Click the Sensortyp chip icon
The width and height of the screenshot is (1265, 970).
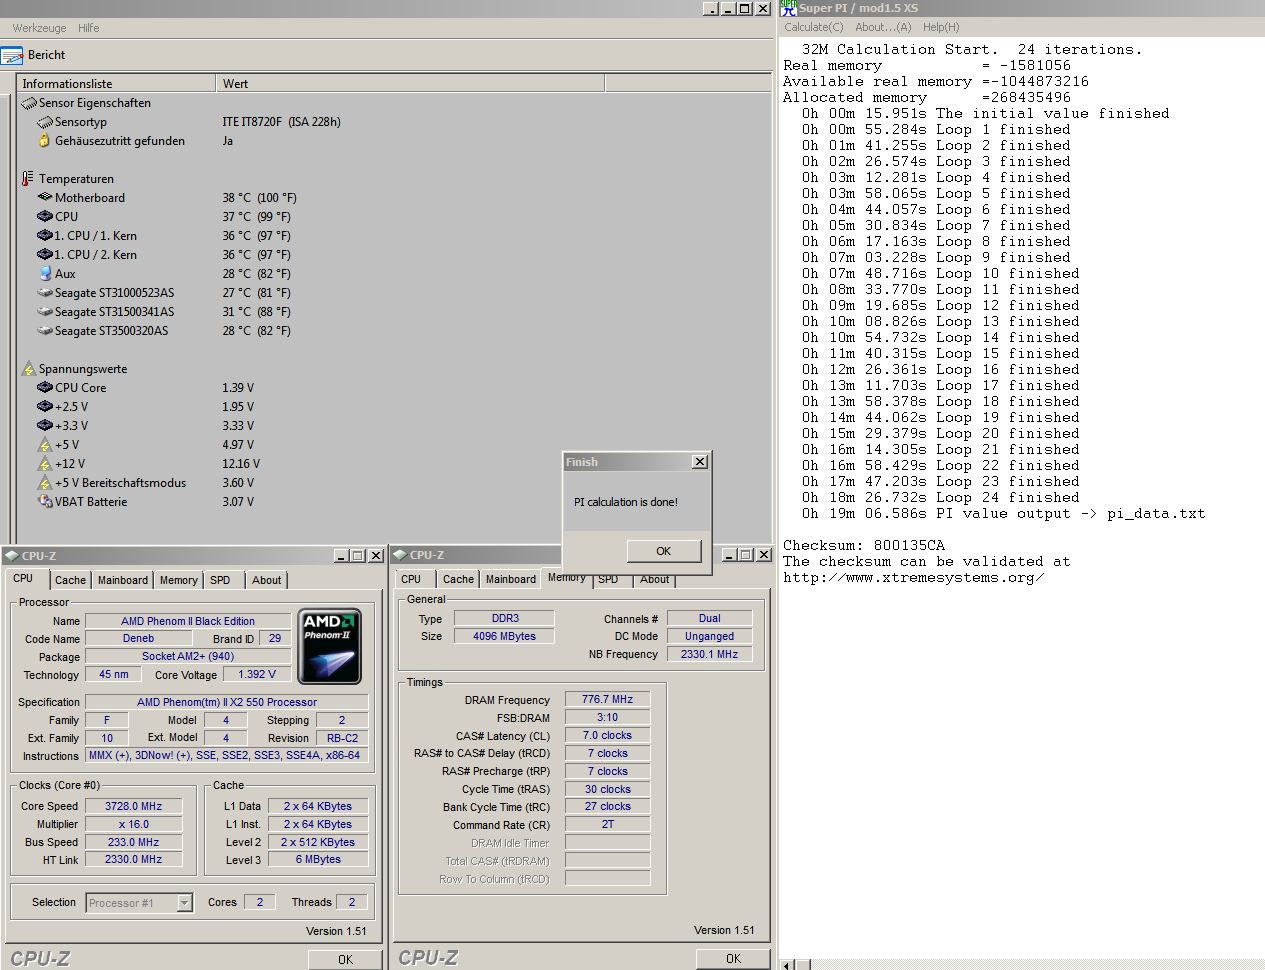tap(44, 122)
